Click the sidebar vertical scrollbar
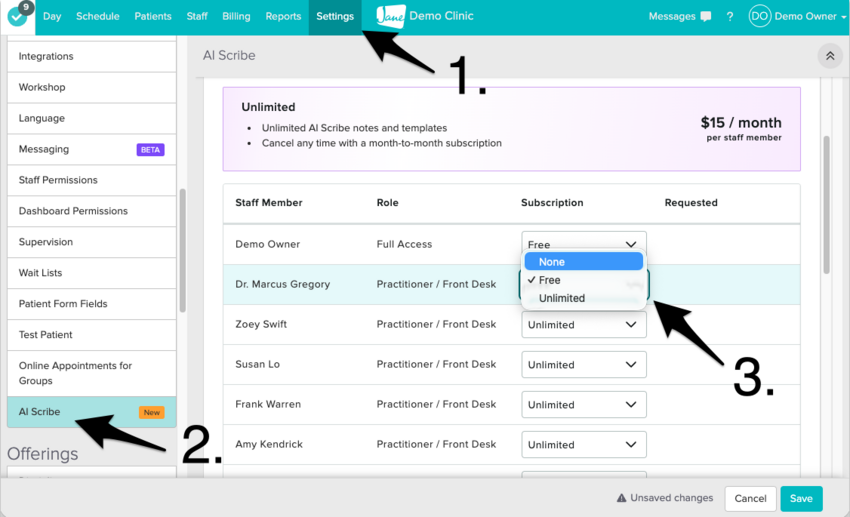Screen dimensions: 850x517 click(182, 250)
